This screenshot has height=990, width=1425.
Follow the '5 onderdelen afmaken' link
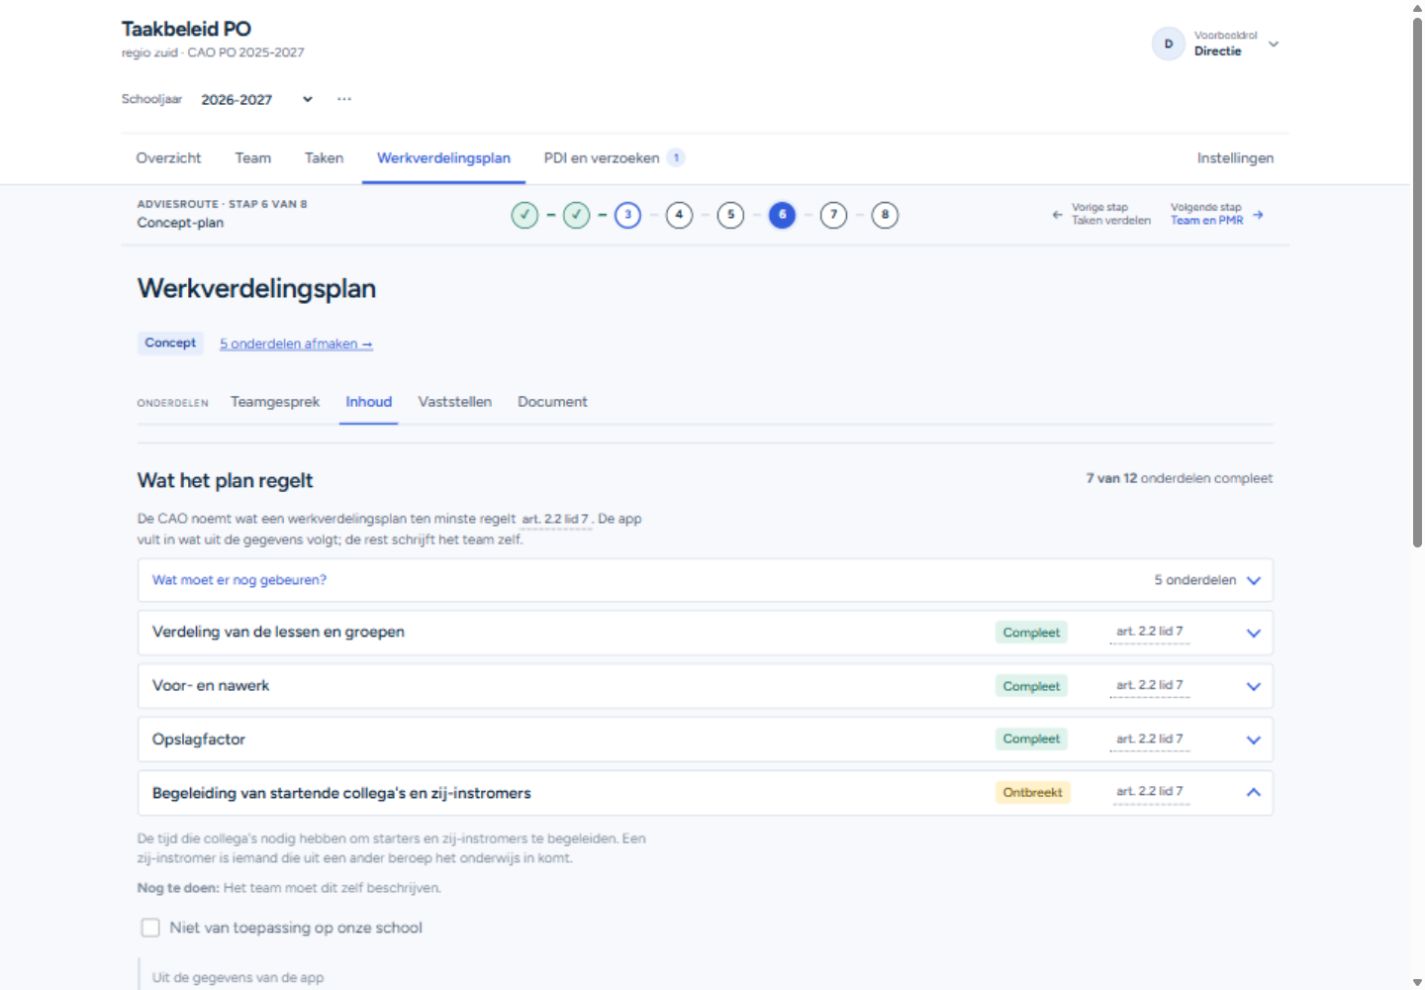[296, 343]
